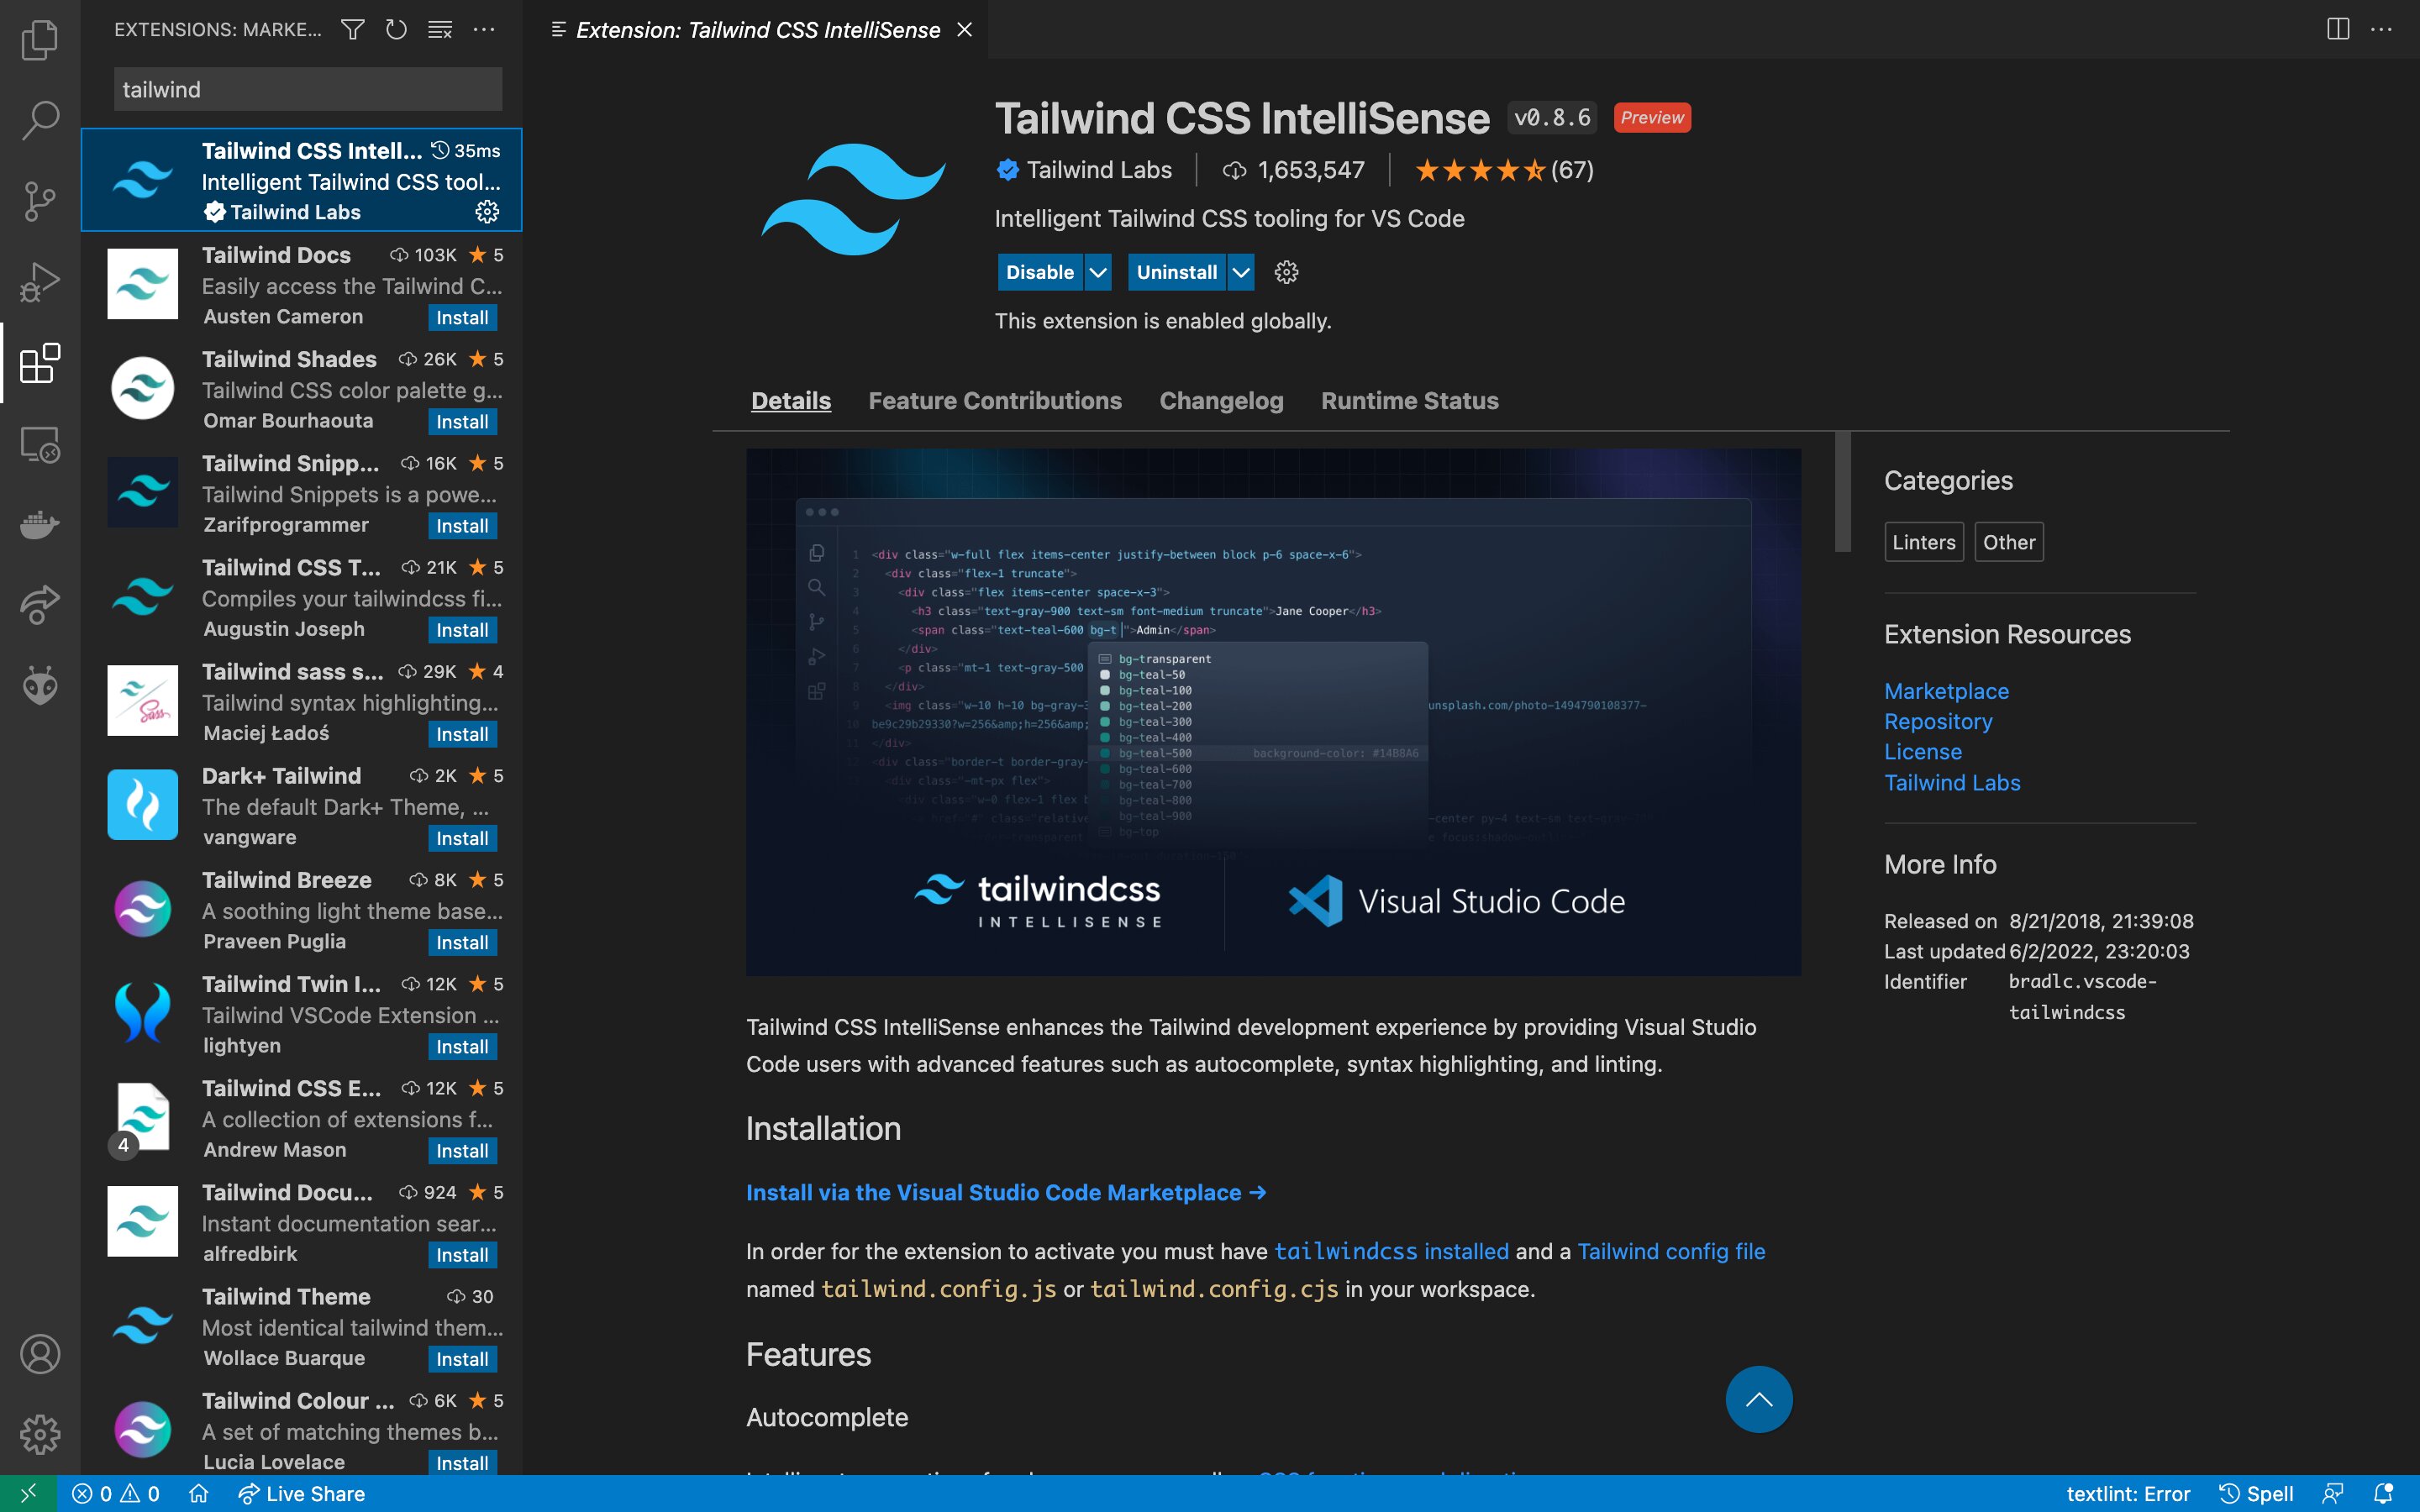Image resolution: width=2420 pixels, height=1512 pixels.
Task: Switch to the Changelog tab
Action: tap(1221, 401)
